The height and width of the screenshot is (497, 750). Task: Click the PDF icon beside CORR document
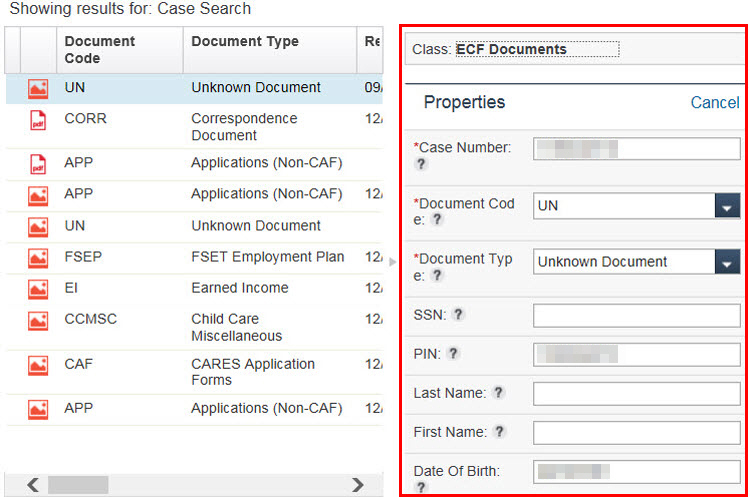(38, 122)
